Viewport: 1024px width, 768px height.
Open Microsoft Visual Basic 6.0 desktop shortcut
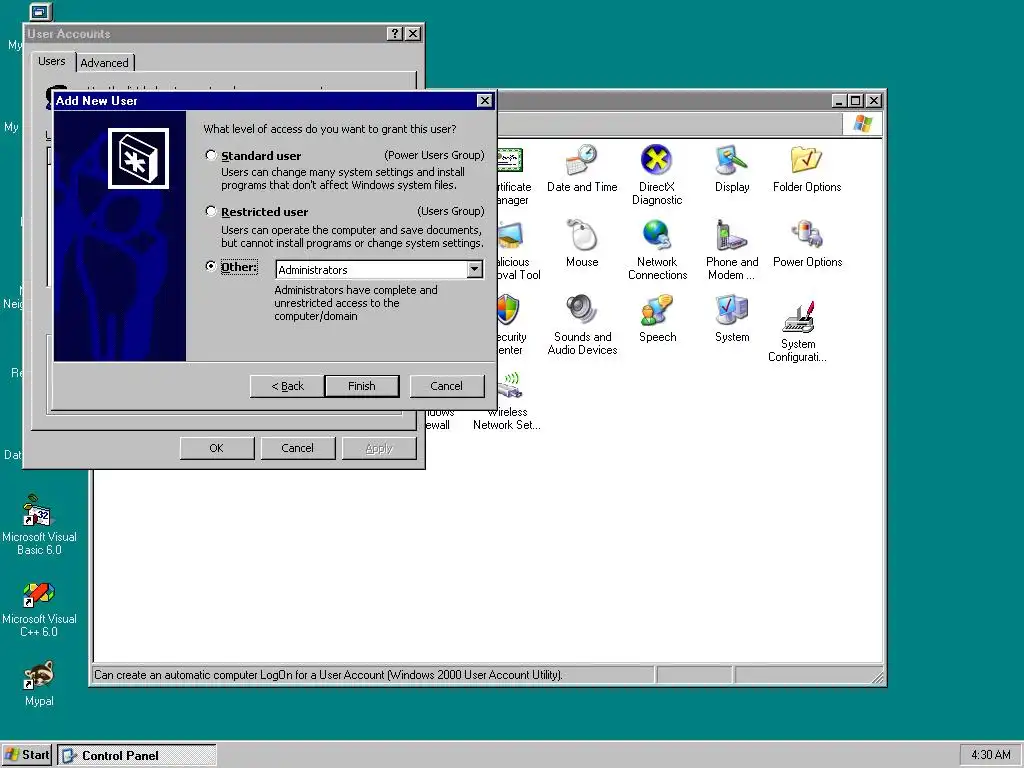coord(39,524)
